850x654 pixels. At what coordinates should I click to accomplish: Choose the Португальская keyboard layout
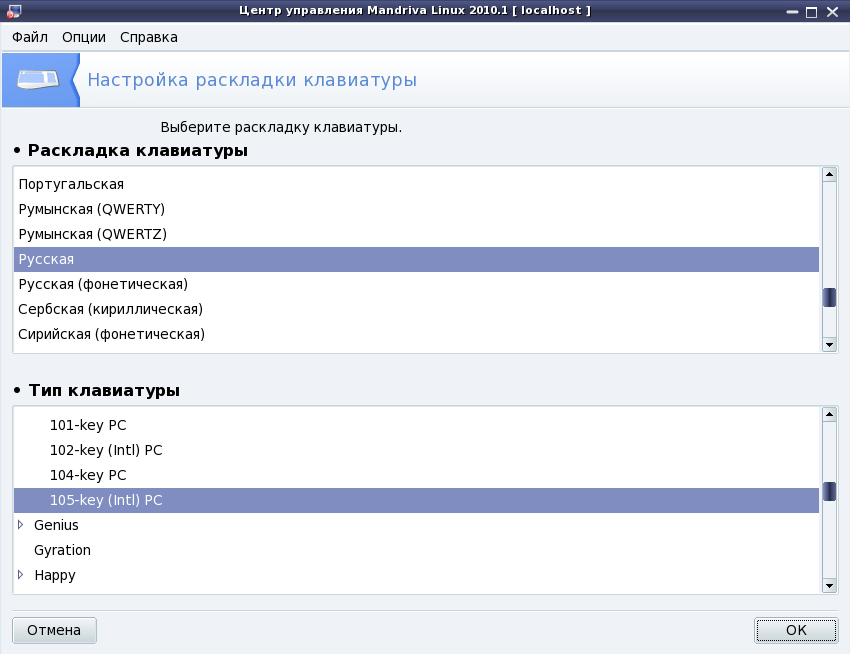[x=416, y=184]
